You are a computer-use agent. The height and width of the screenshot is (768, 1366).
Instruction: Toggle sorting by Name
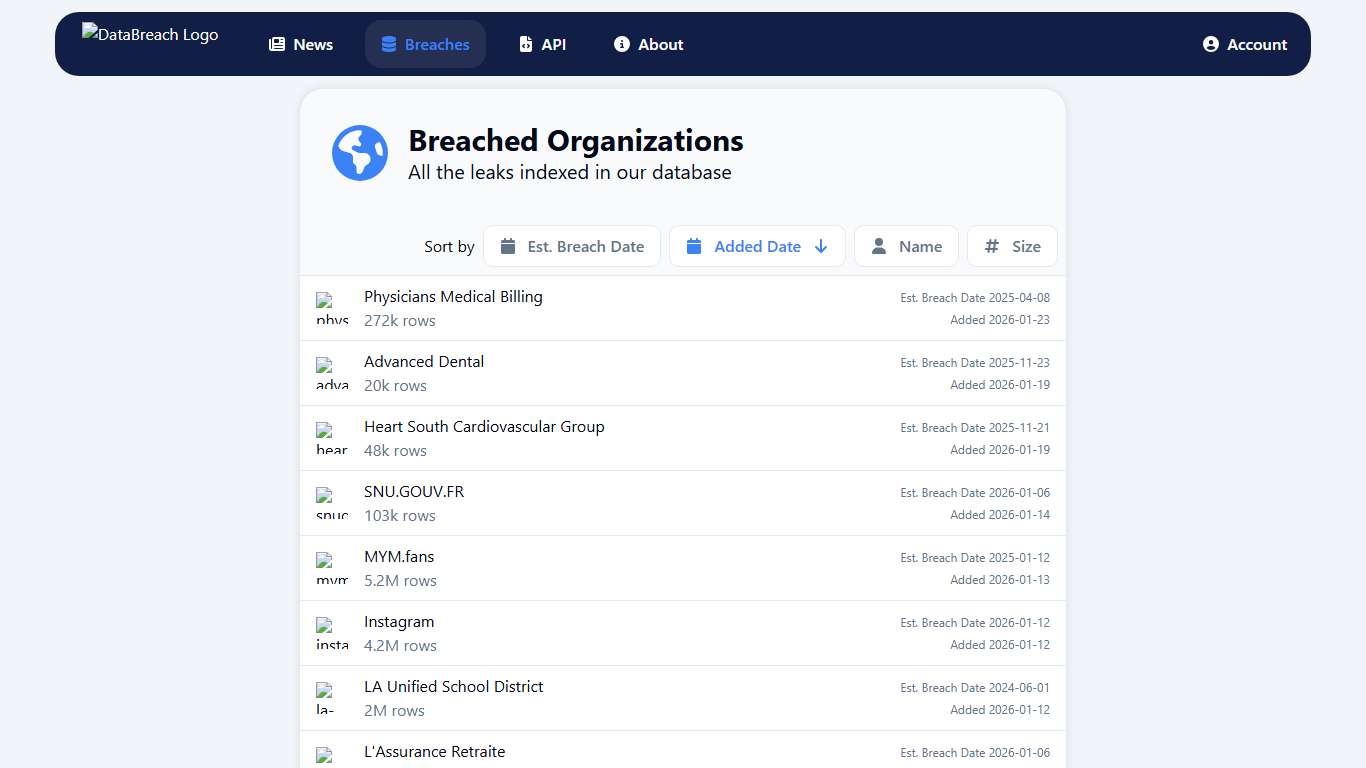coord(906,246)
